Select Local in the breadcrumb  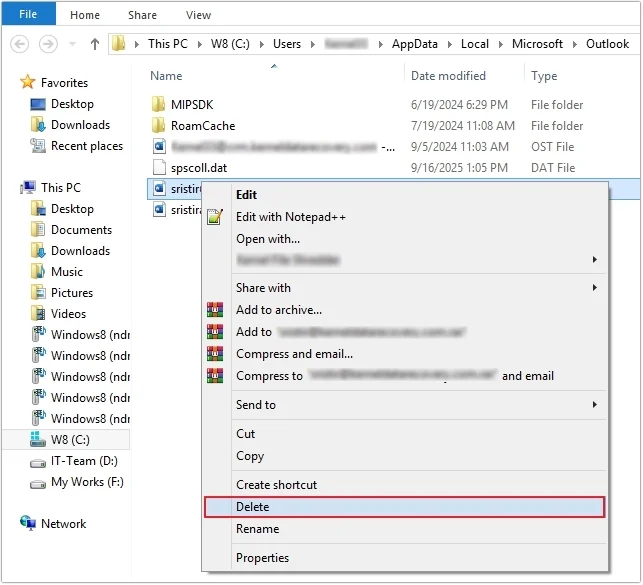475,44
